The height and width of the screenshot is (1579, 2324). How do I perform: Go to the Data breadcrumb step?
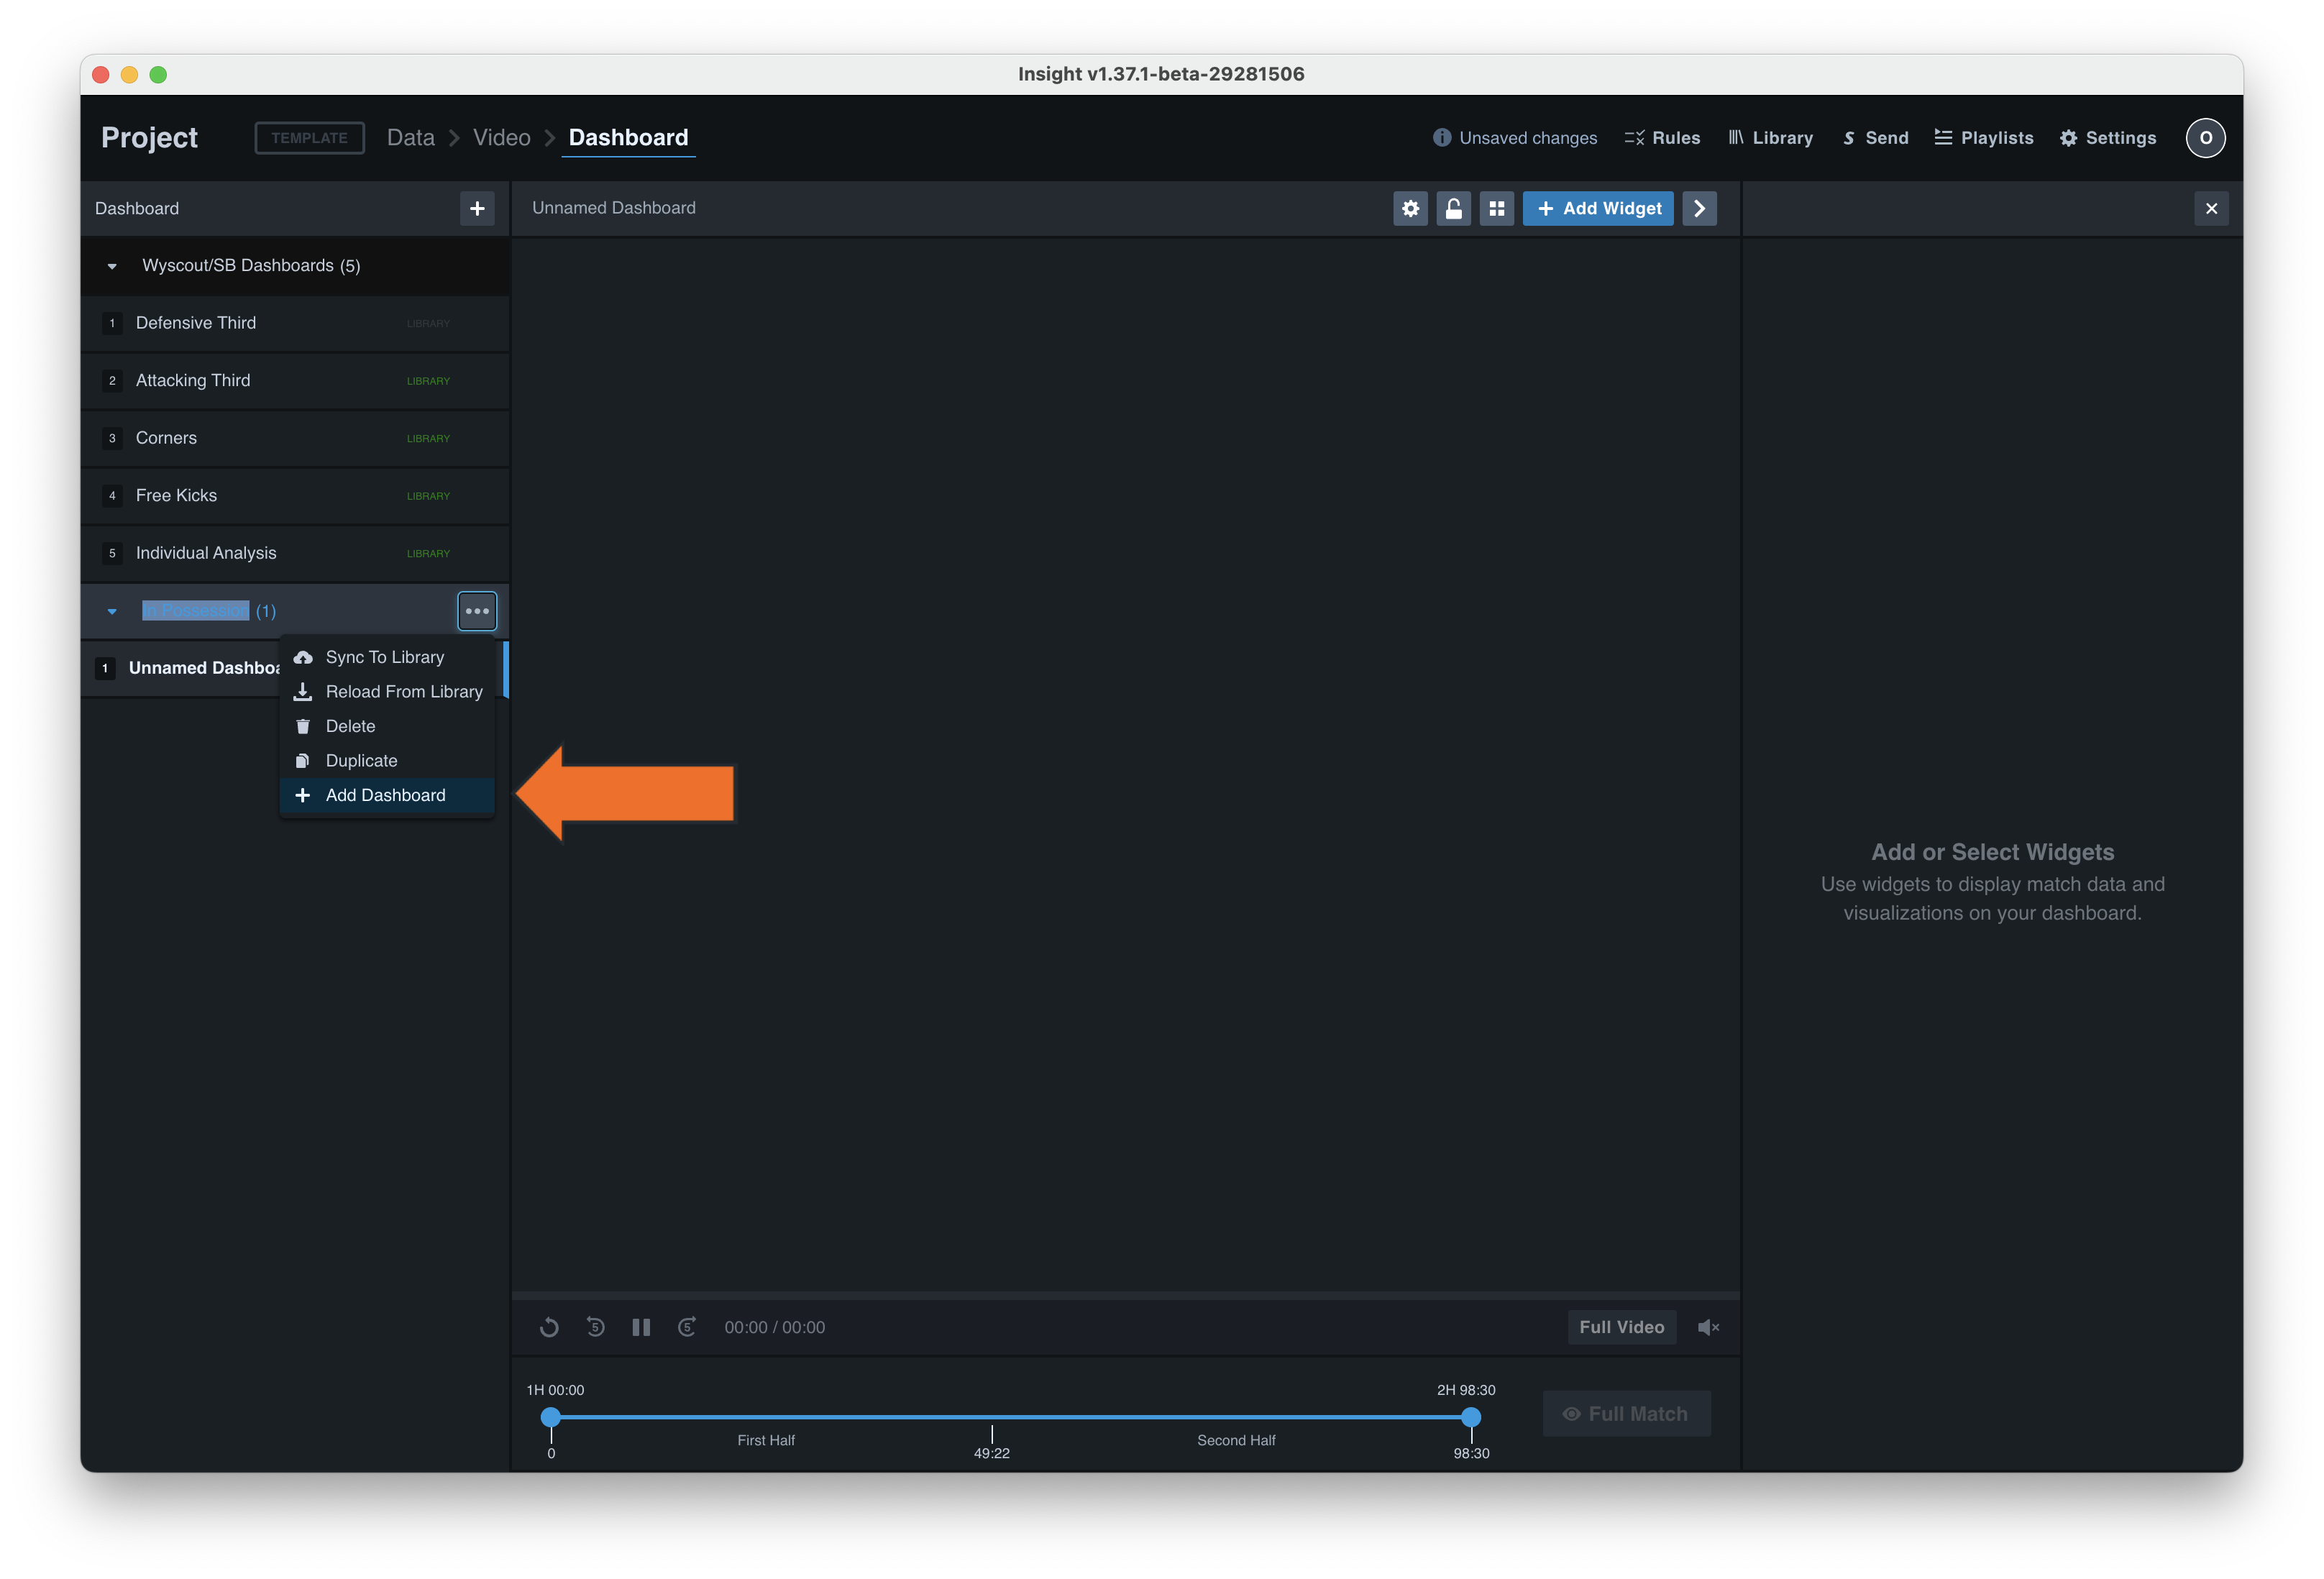click(411, 138)
